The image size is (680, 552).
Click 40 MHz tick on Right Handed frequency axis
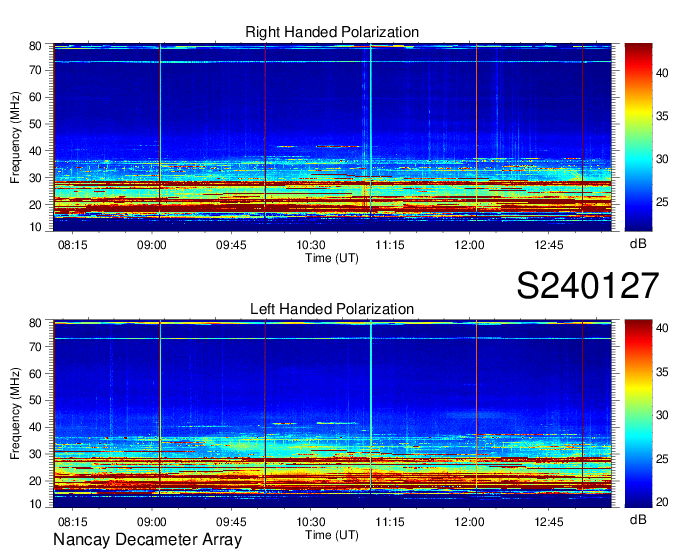(35, 151)
